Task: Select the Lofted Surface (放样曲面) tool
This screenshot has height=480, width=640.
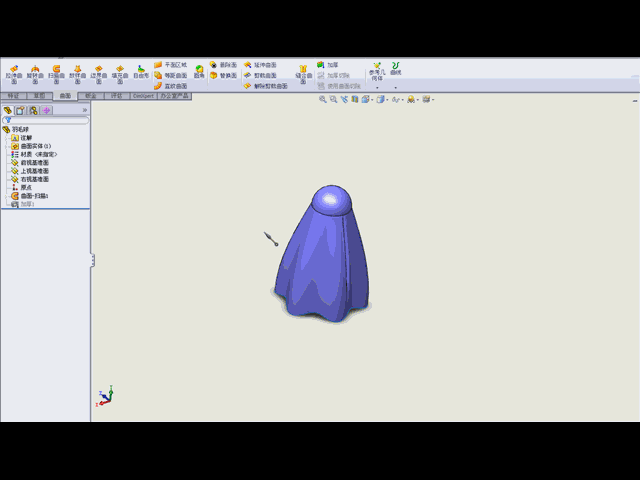Action: click(78, 74)
